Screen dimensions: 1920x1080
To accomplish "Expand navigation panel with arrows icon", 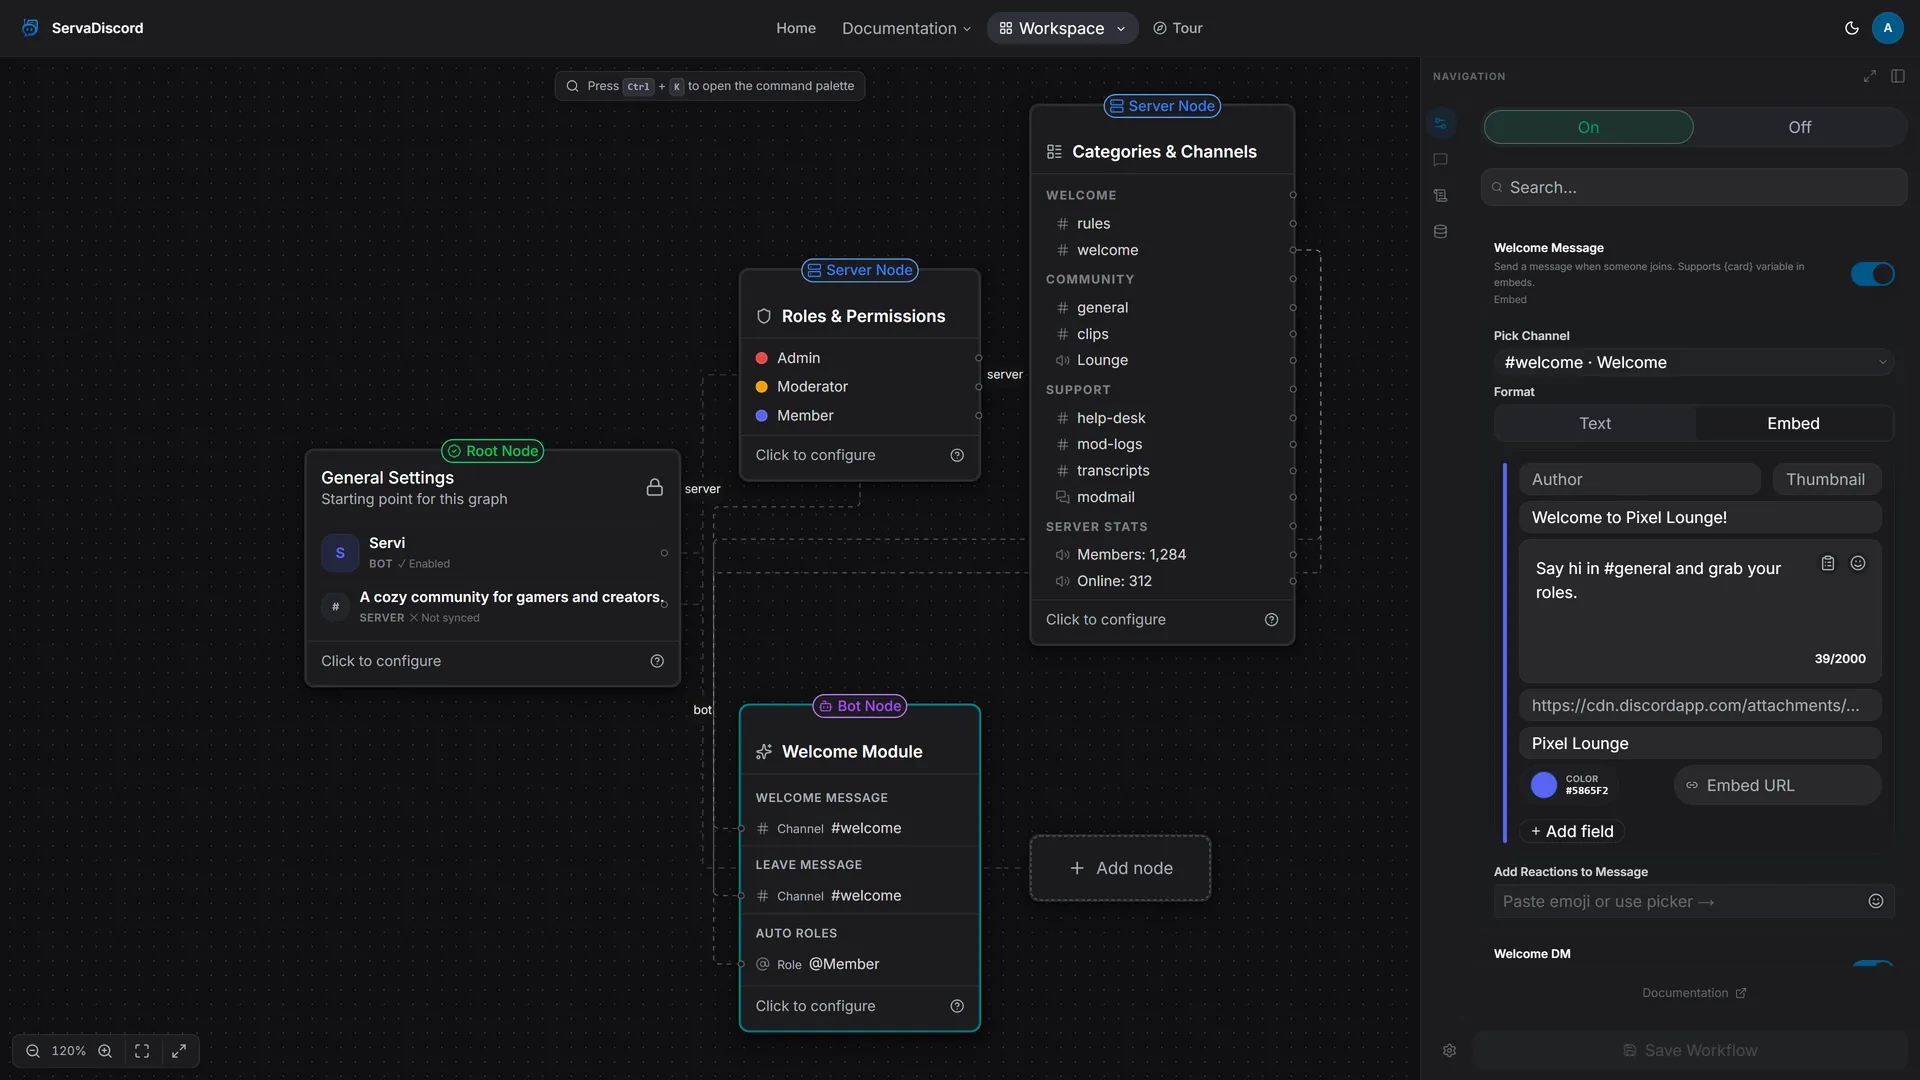I will [1869, 76].
